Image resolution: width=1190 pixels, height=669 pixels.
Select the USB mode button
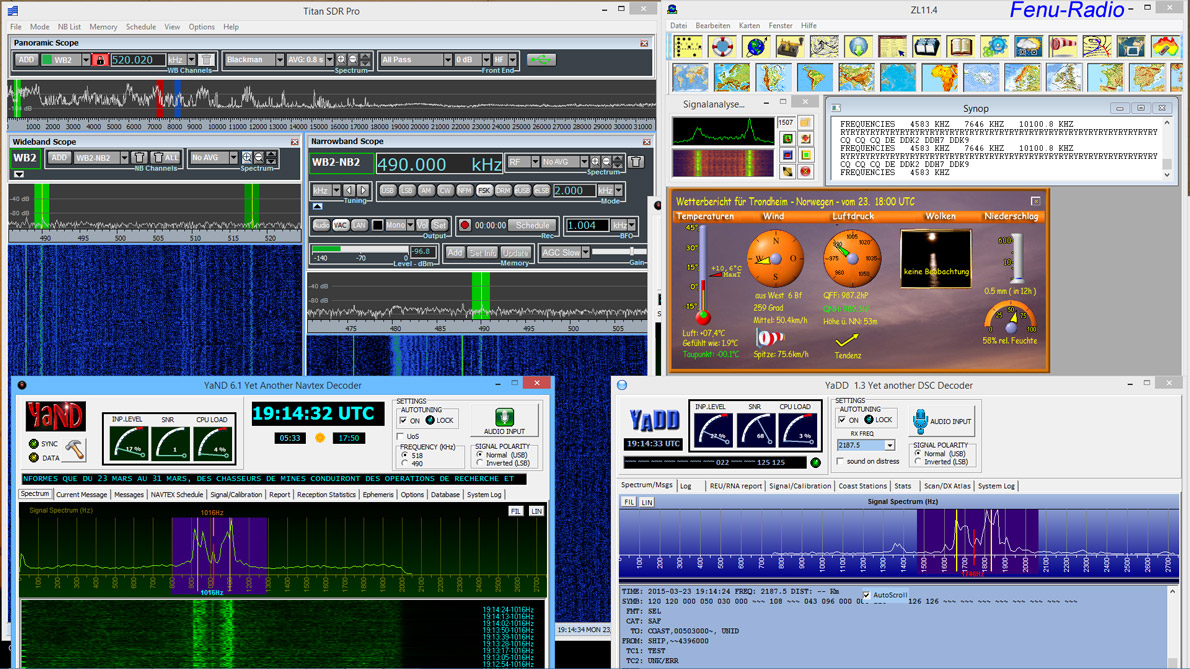point(387,190)
